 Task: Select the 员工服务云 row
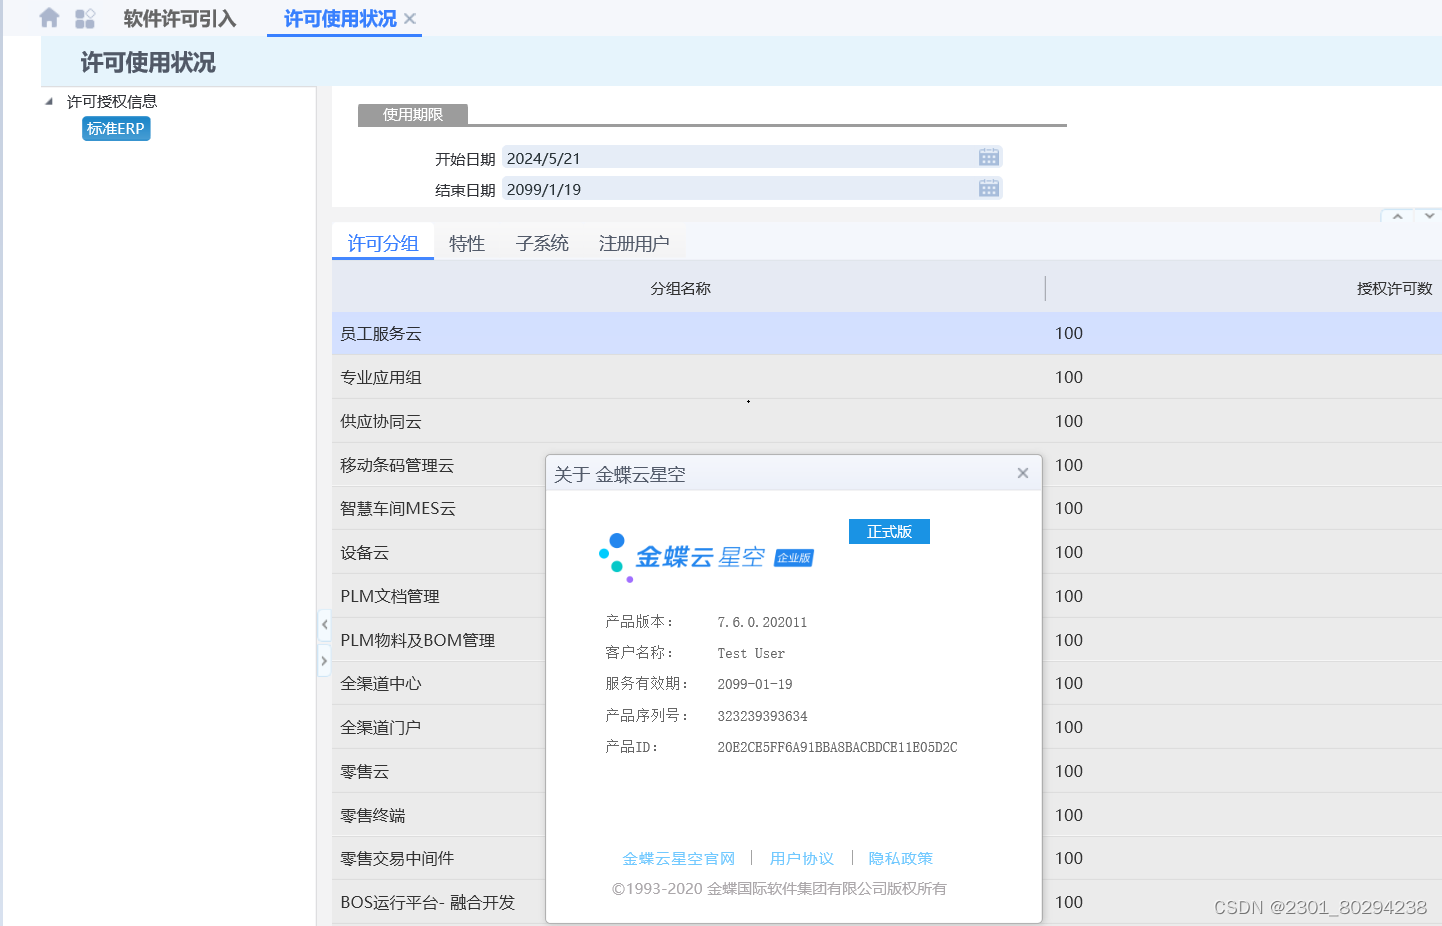887,333
